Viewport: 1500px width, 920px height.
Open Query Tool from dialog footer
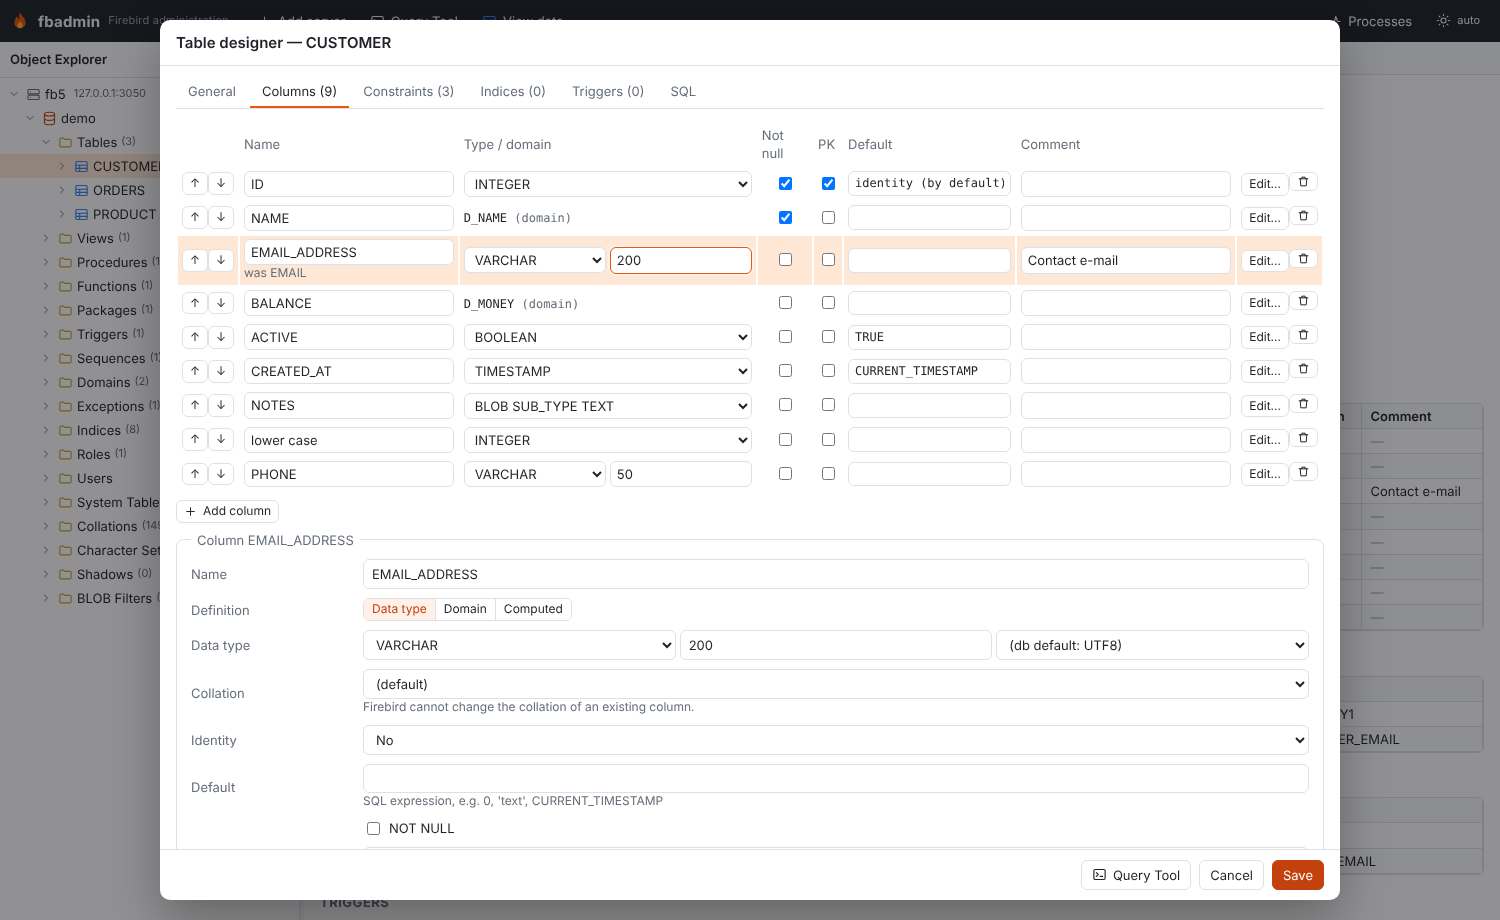click(1136, 875)
